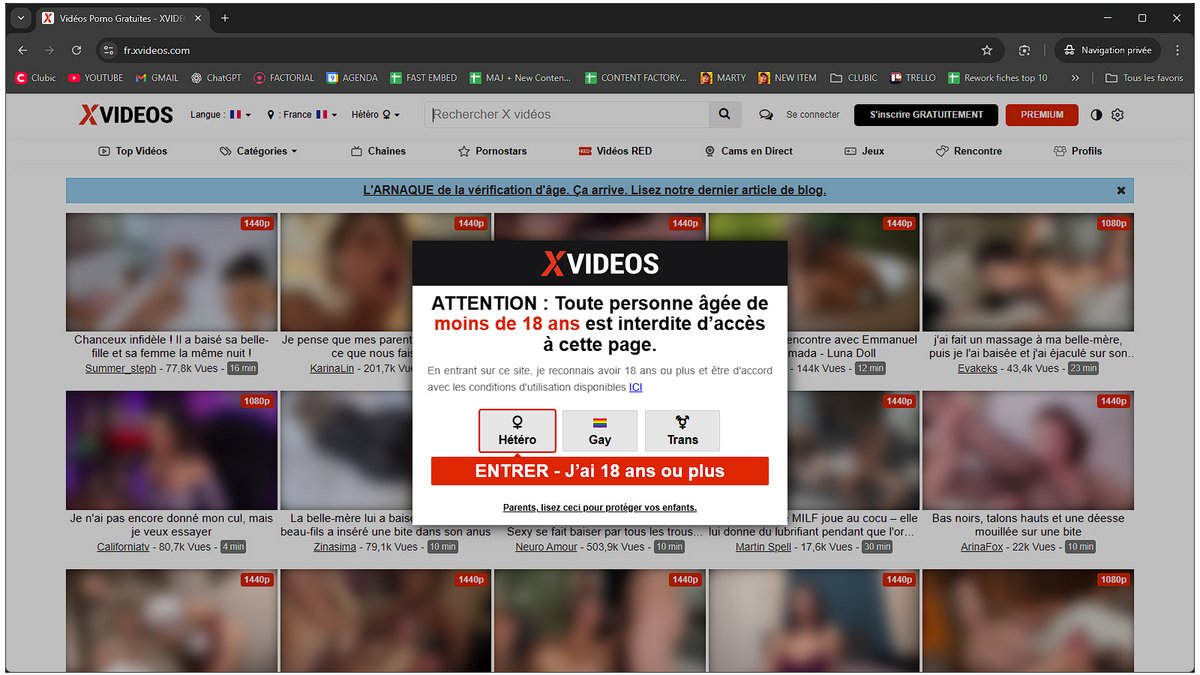Viewport: 1200px width, 675px height.
Task: Open the Chrome three-dot menu
Action: point(1179,50)
